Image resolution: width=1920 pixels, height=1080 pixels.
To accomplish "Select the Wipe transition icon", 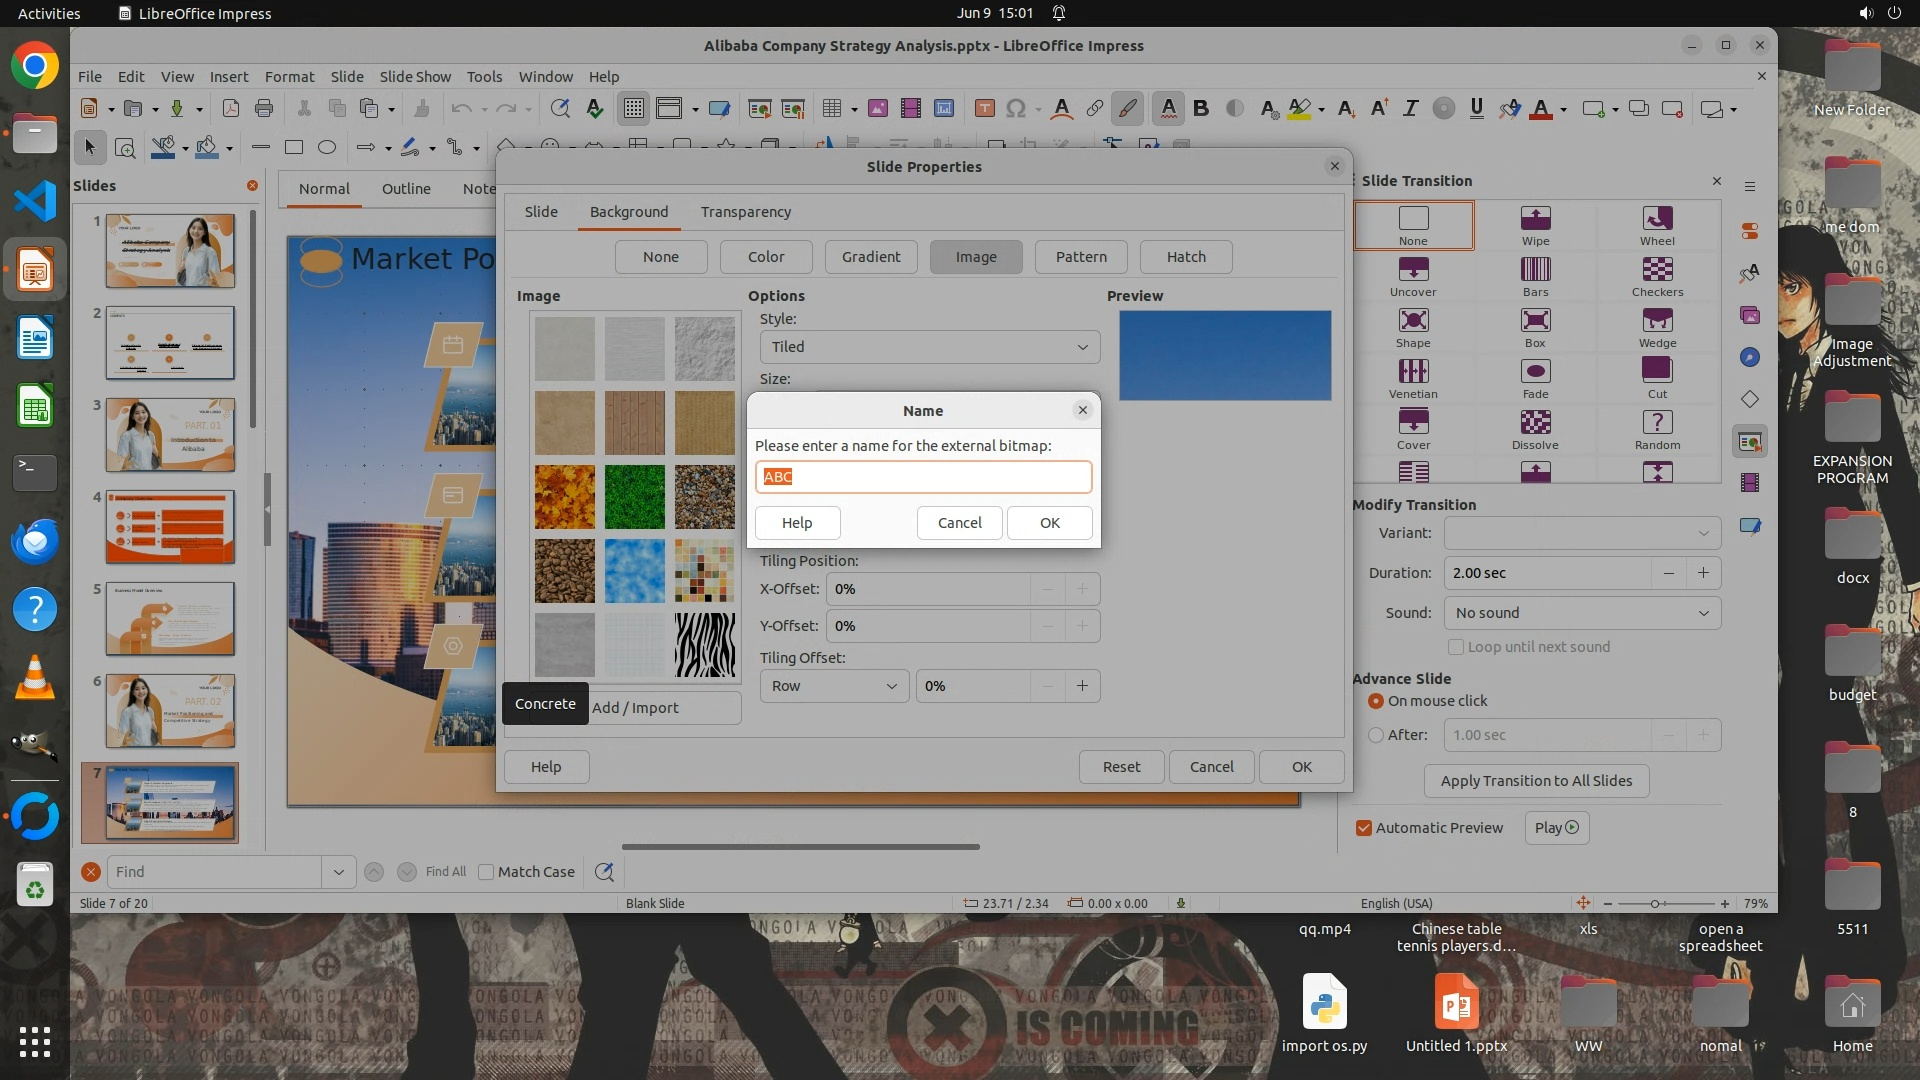I will point(1535,219).
